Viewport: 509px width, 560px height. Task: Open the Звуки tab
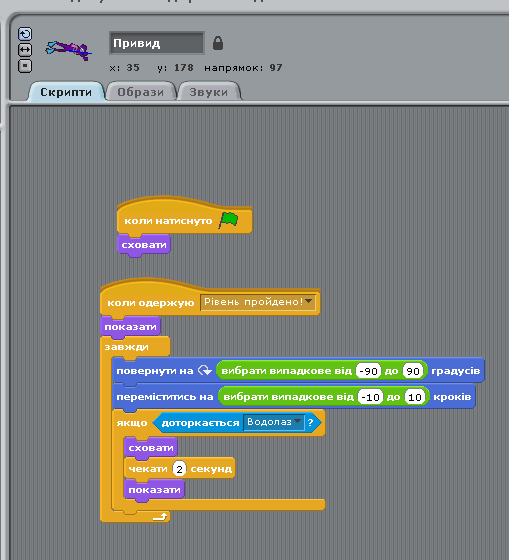pos(209,92)
